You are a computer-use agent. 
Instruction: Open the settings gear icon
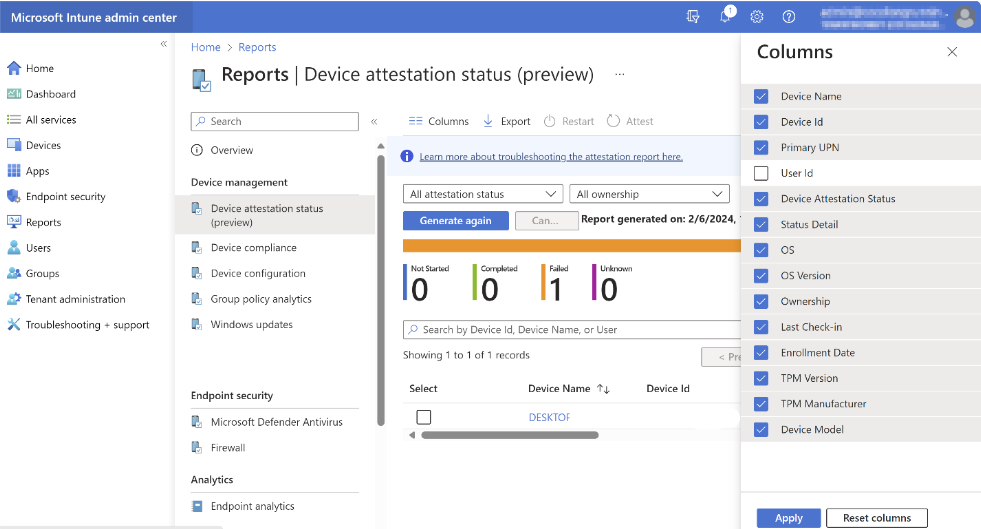(757, 17)
